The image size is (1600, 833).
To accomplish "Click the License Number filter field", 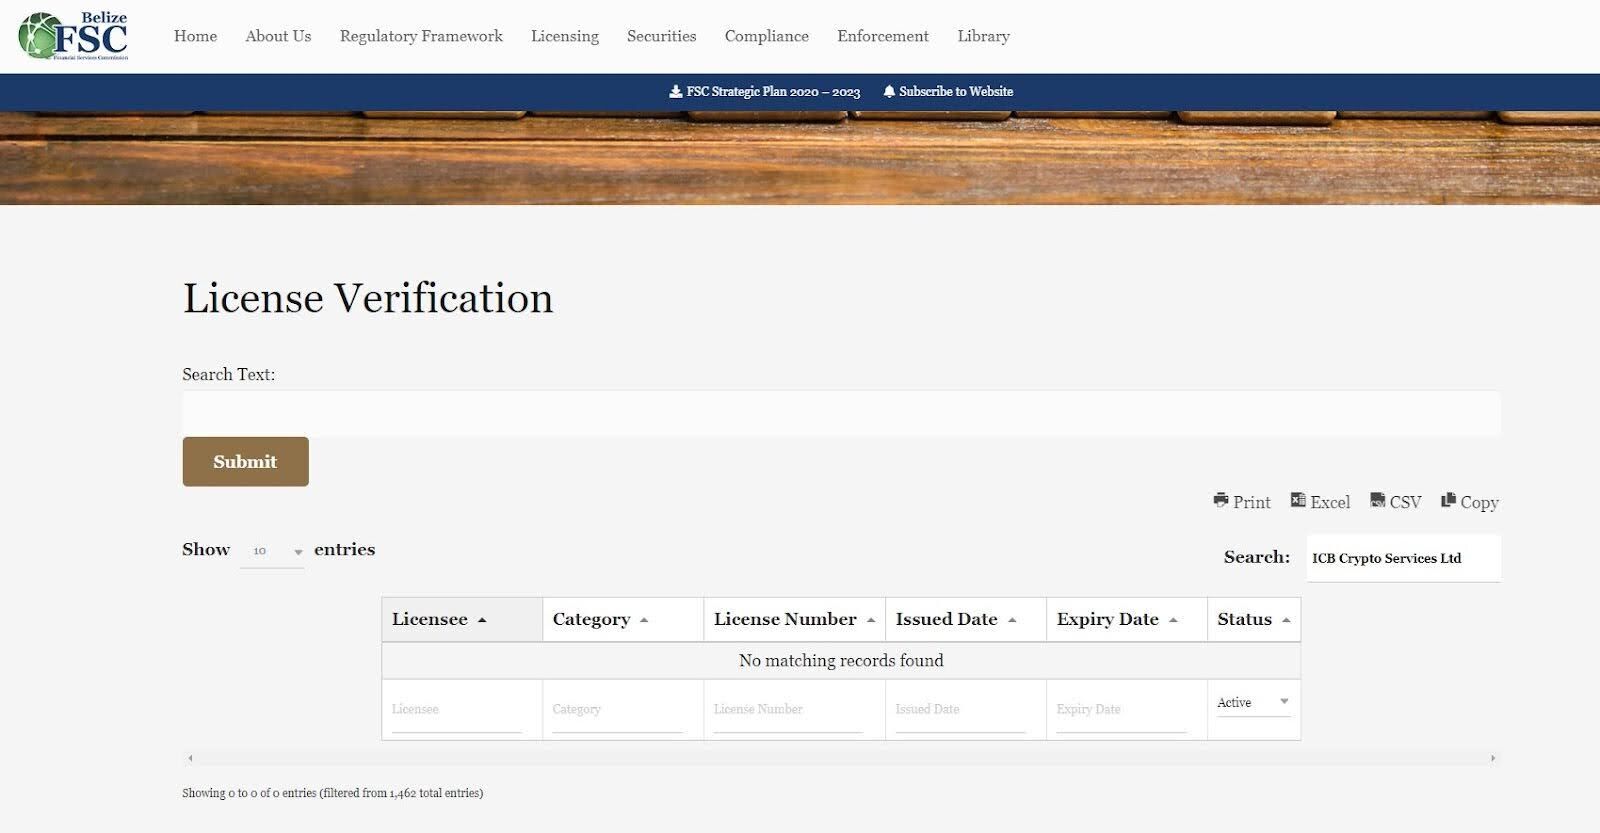I will (x=788, y=710).
